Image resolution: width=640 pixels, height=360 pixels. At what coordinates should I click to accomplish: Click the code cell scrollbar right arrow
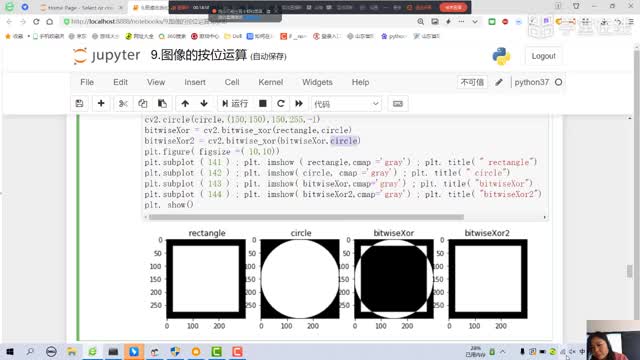pos(544,217)
